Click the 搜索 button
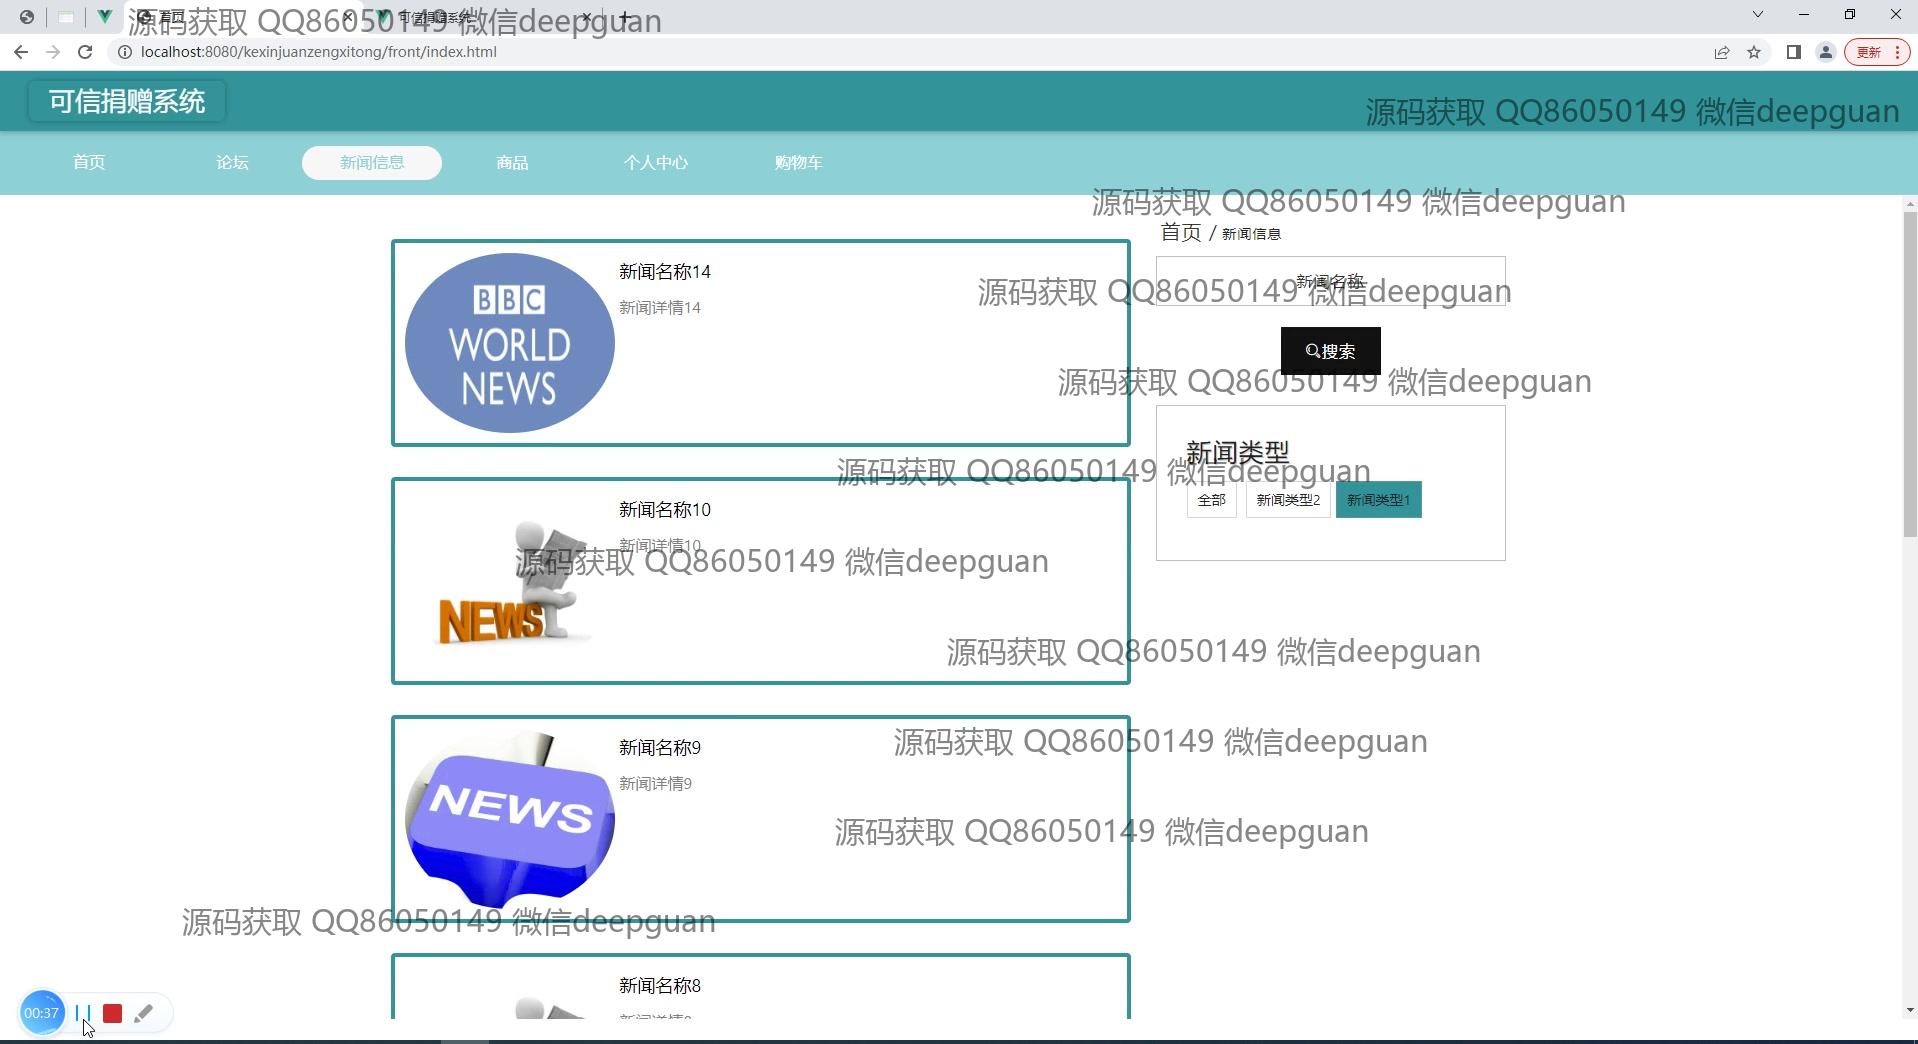Screen dimensions: 1918x1044 [1331, 351]
